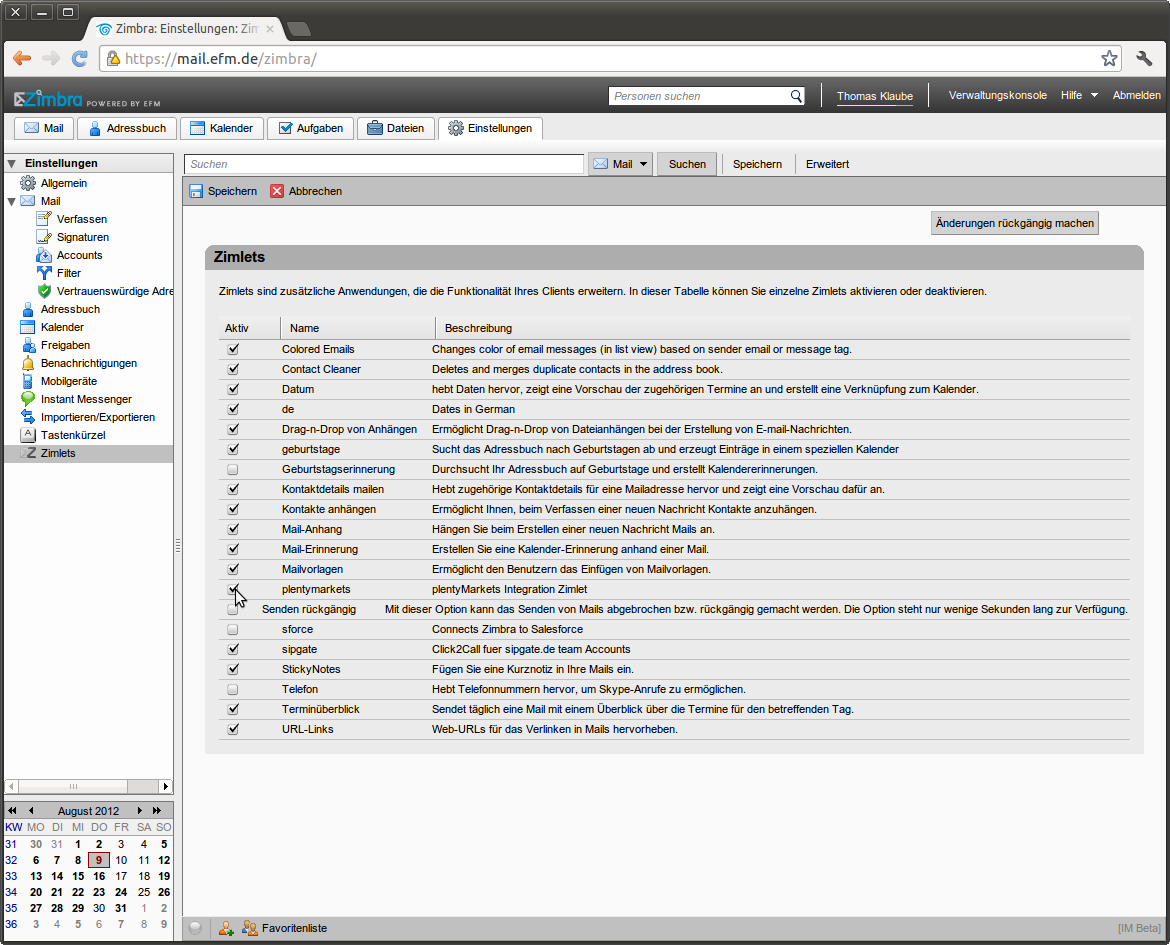Viewport: 1170px width, 945px height.
Task: Uncheck the StickyNotes zimlet
Action: click(233, 670)
